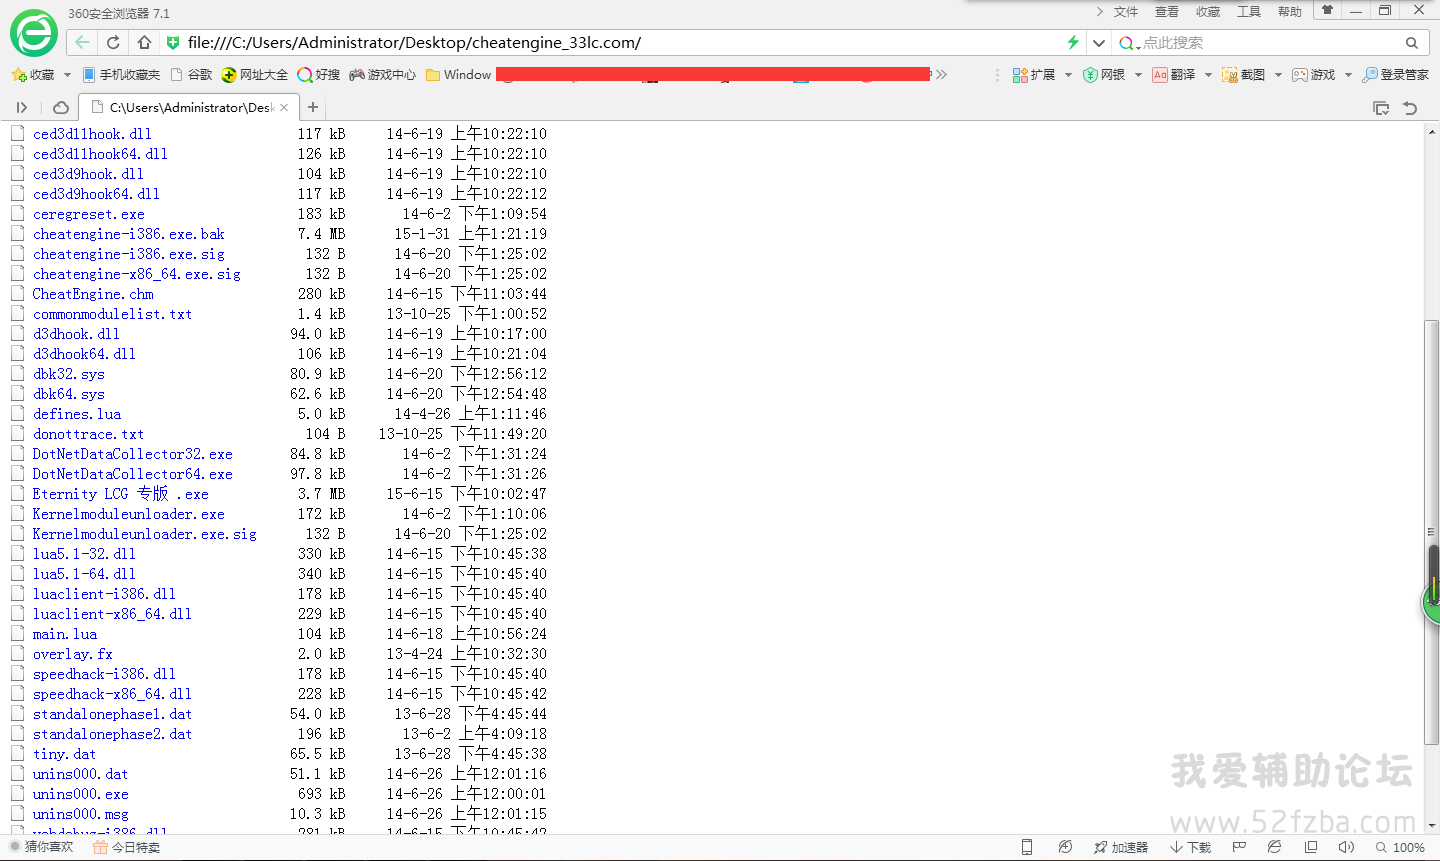
Task: Expand the 截图 dropdown arrow
Action: 1278,75
